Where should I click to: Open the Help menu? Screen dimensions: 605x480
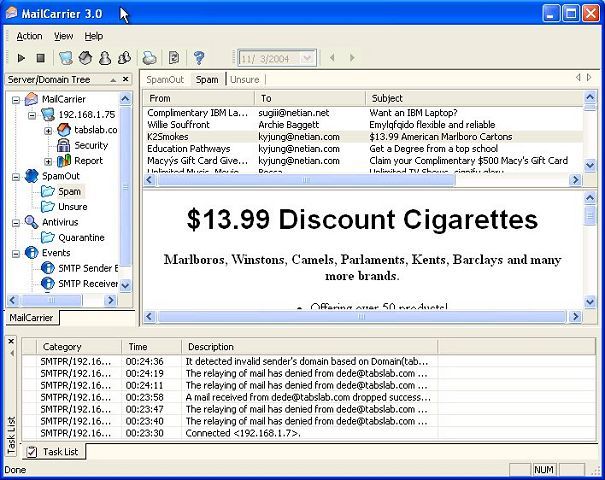[94, 36]
